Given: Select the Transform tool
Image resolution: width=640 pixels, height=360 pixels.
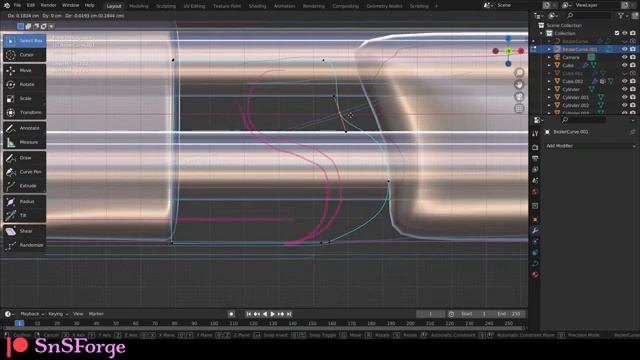Looking at the screenshot, I should point(24,112).
